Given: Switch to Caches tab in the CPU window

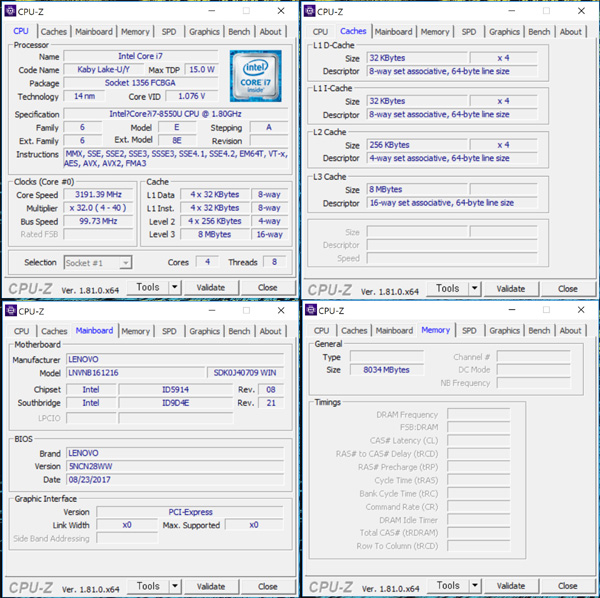Looking at the screenshot, I should [54, 32].
